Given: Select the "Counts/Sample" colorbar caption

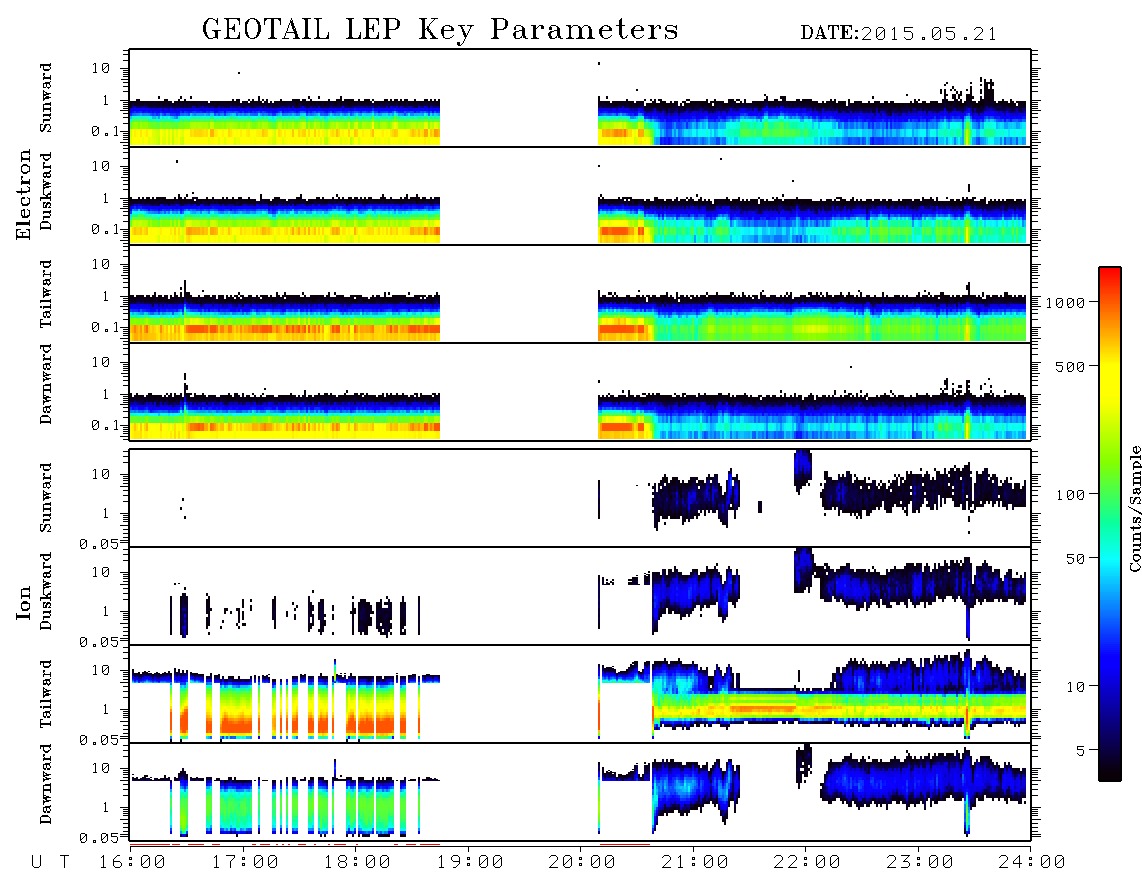Looking at the screenshot, I should coord(1135,508).
